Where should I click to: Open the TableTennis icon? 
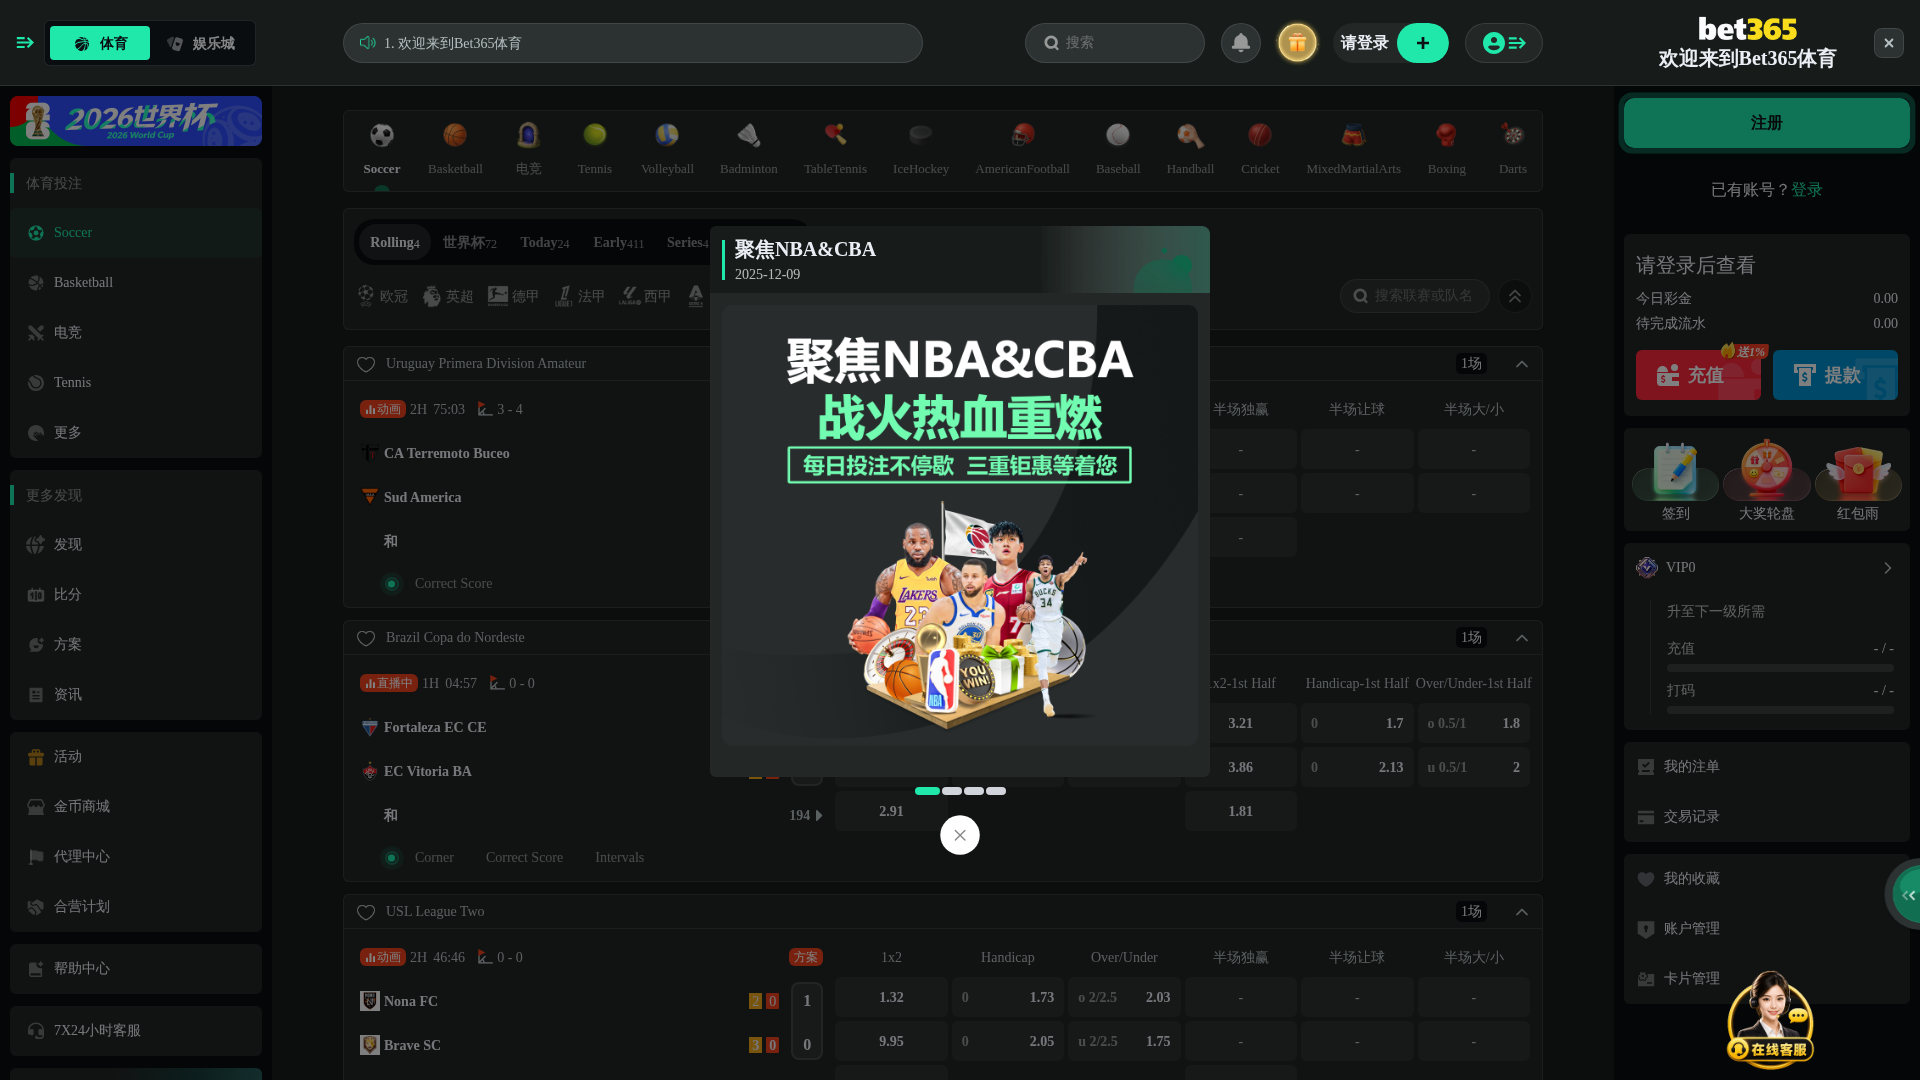tap(835, 135)
